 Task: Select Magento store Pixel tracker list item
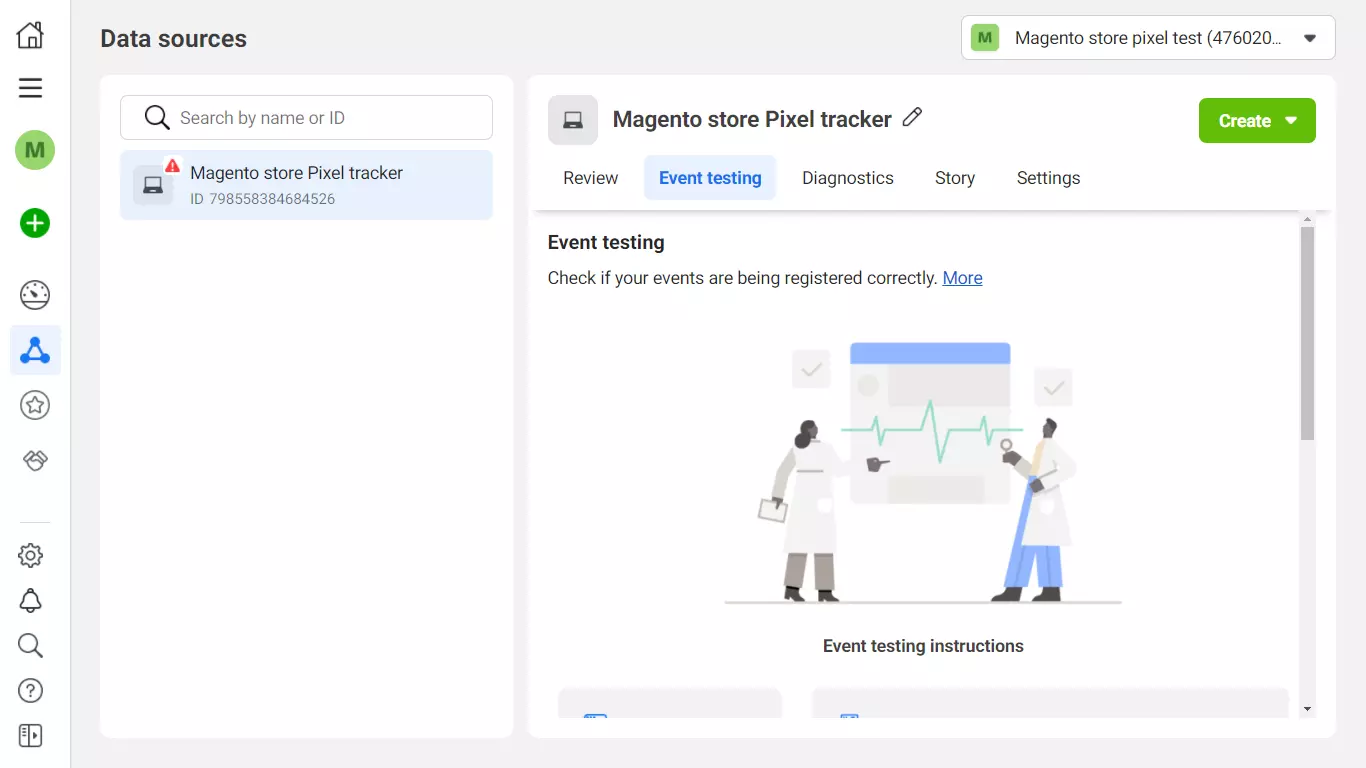click(x=306, y=185)
